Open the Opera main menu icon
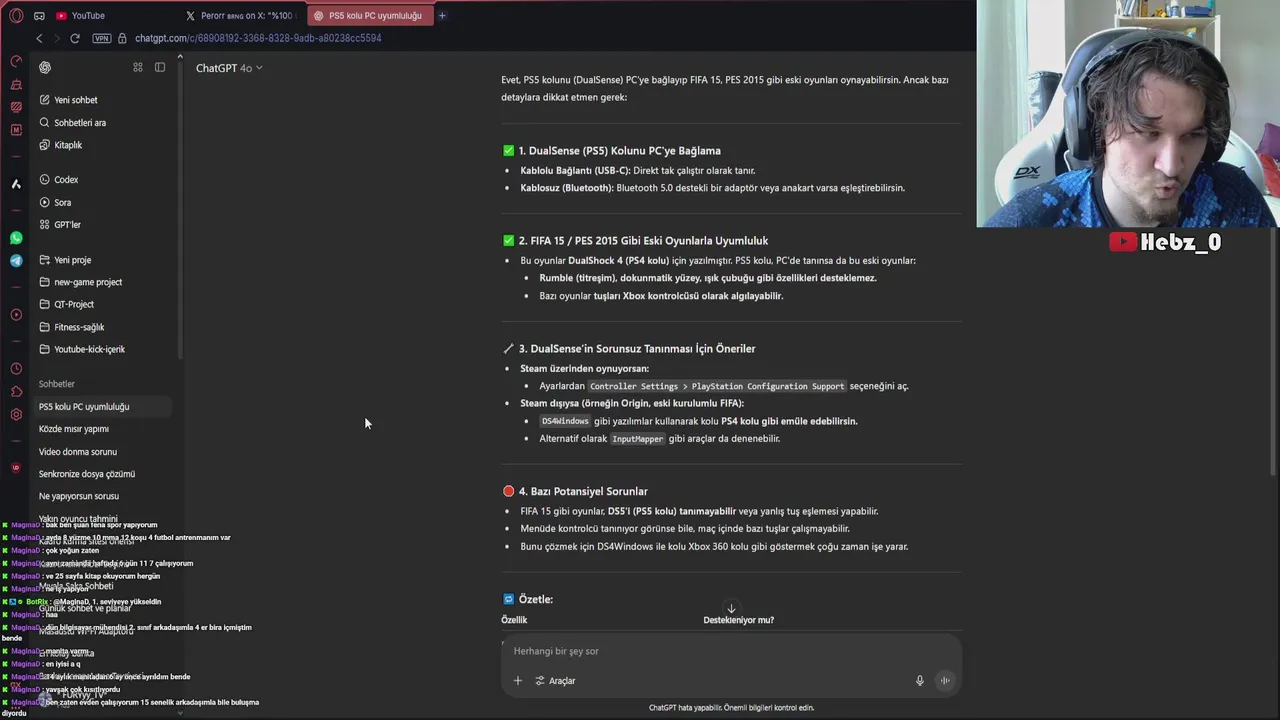This screenshot has width=1280, height=720. pyautogui.click(x=16, y=15)
